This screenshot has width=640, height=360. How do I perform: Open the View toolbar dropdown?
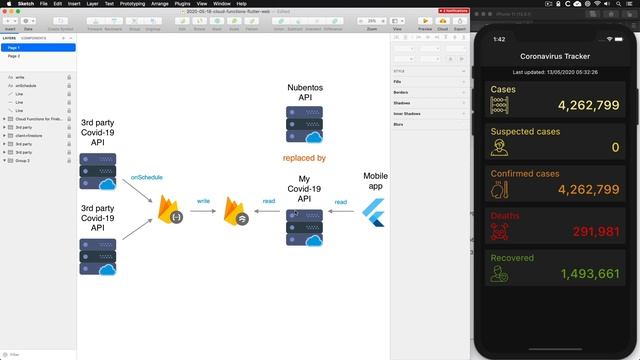coord(398,21)
